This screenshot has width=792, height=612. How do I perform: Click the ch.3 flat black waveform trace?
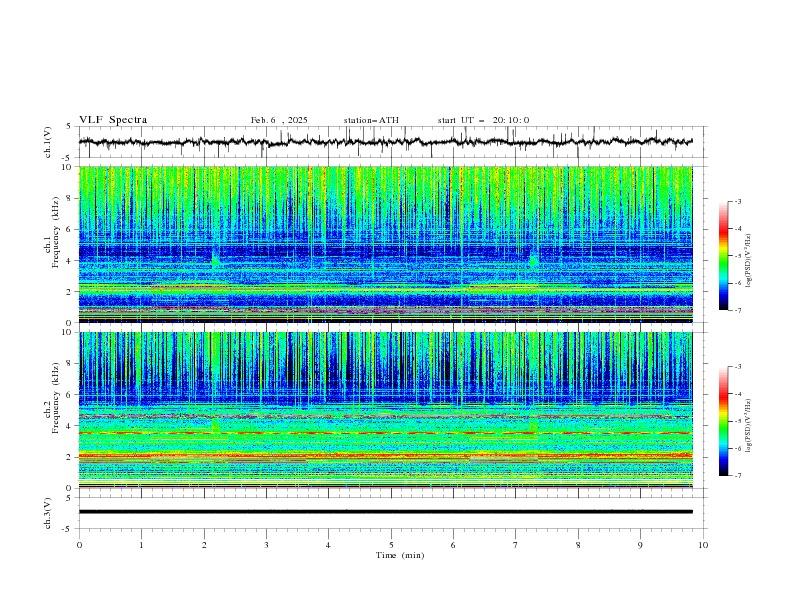[x=385, y=512]
